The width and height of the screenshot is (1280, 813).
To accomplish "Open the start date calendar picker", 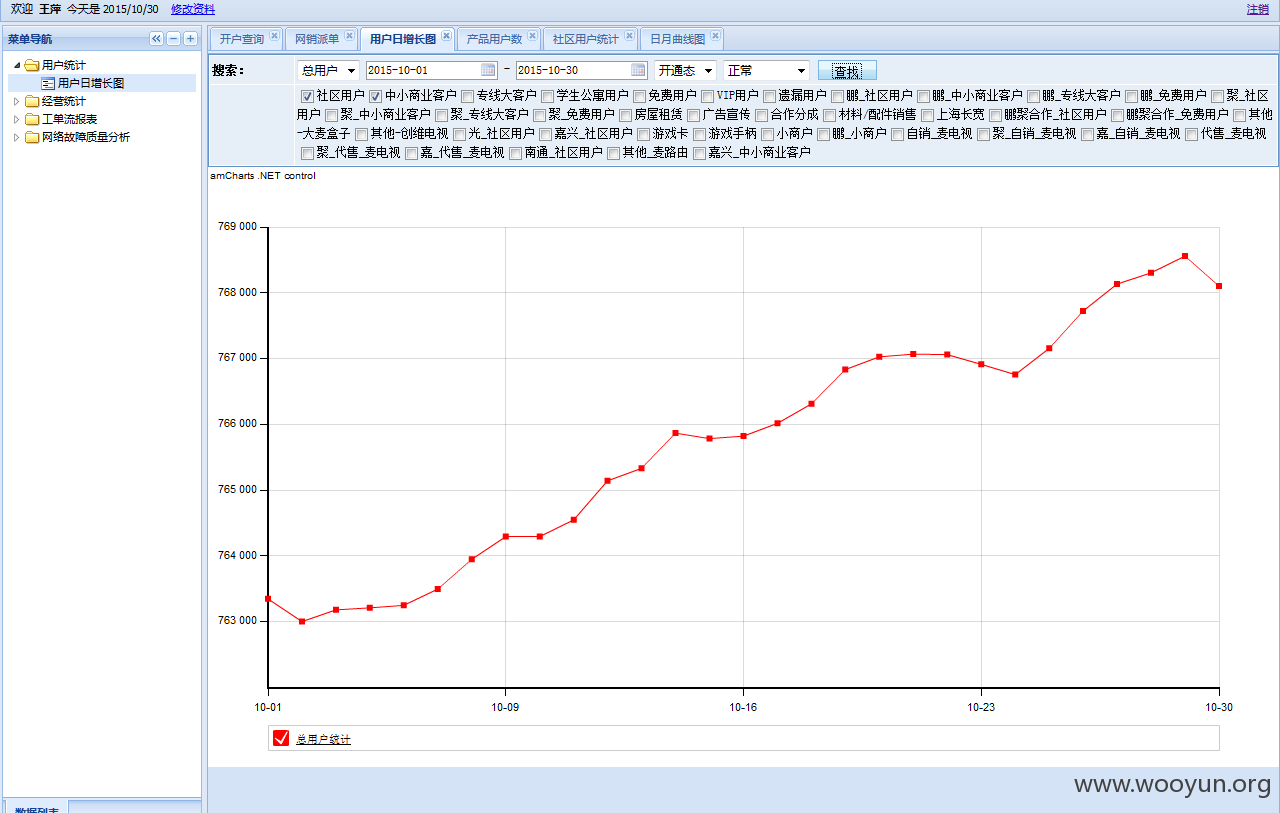I will (x=488, y=70).
